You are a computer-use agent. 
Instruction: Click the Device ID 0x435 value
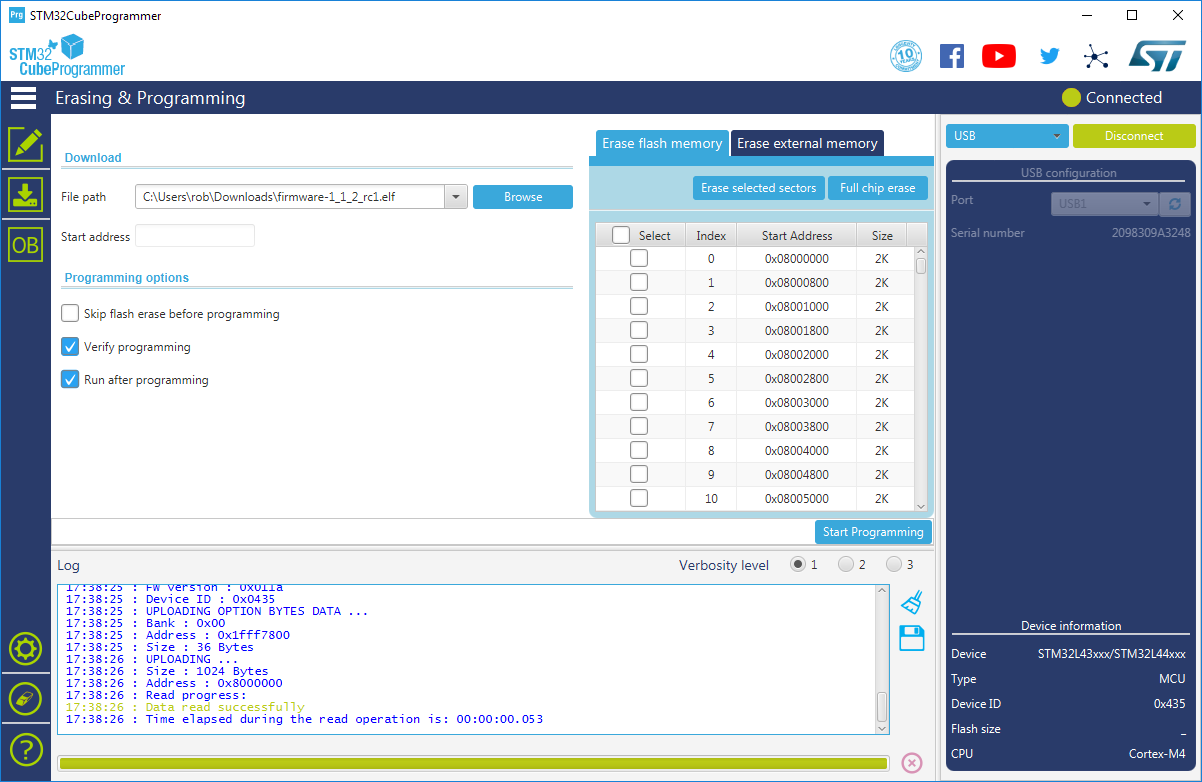(1169, 703)
